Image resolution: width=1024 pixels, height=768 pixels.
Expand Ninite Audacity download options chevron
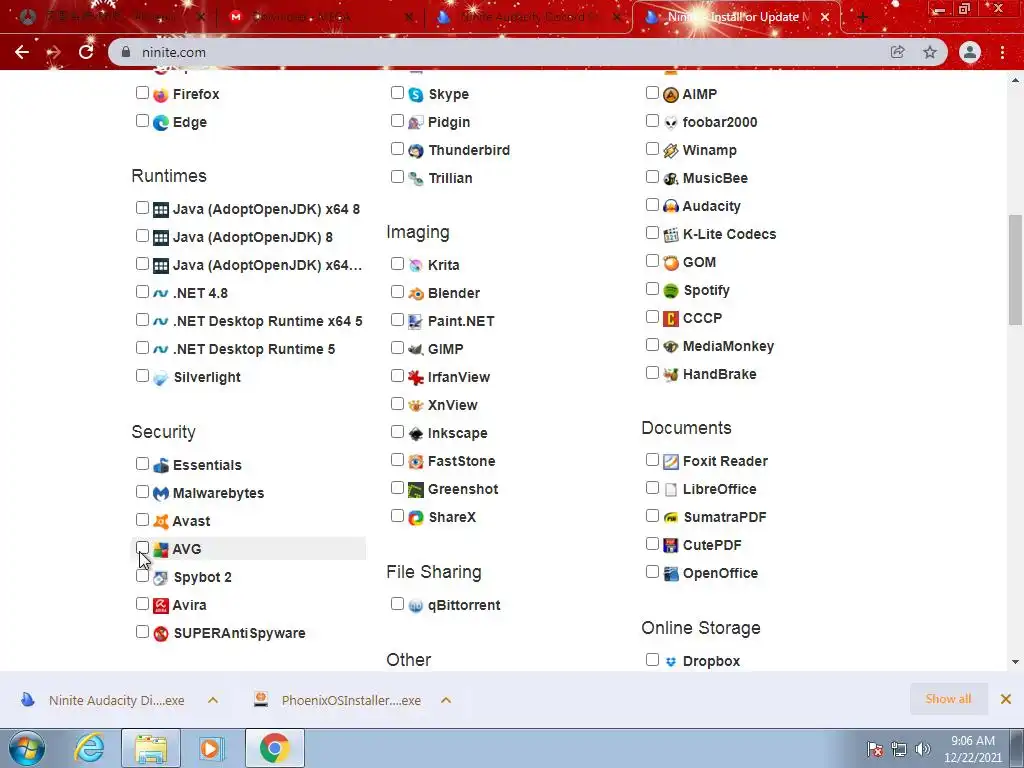click(213, 700)
